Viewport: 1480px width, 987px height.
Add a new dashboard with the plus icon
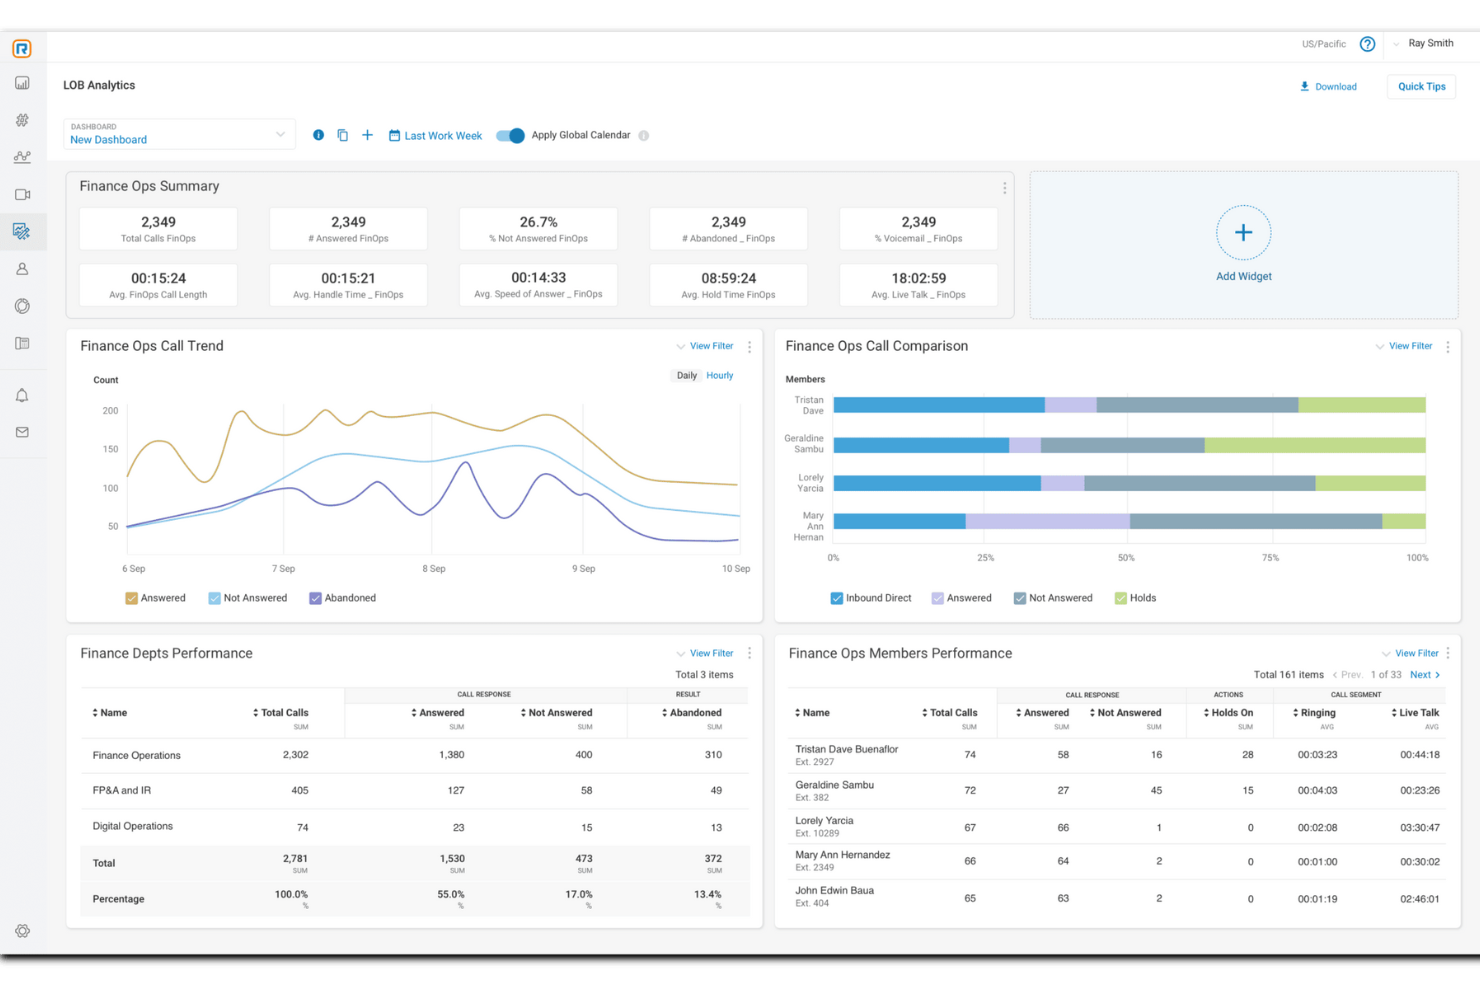point(367,134)
